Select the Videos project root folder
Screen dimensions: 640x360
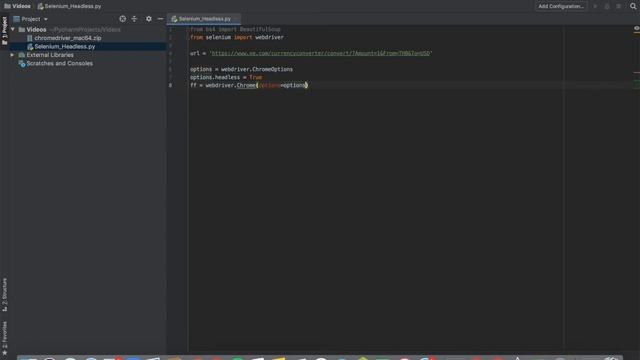[36, 29]
